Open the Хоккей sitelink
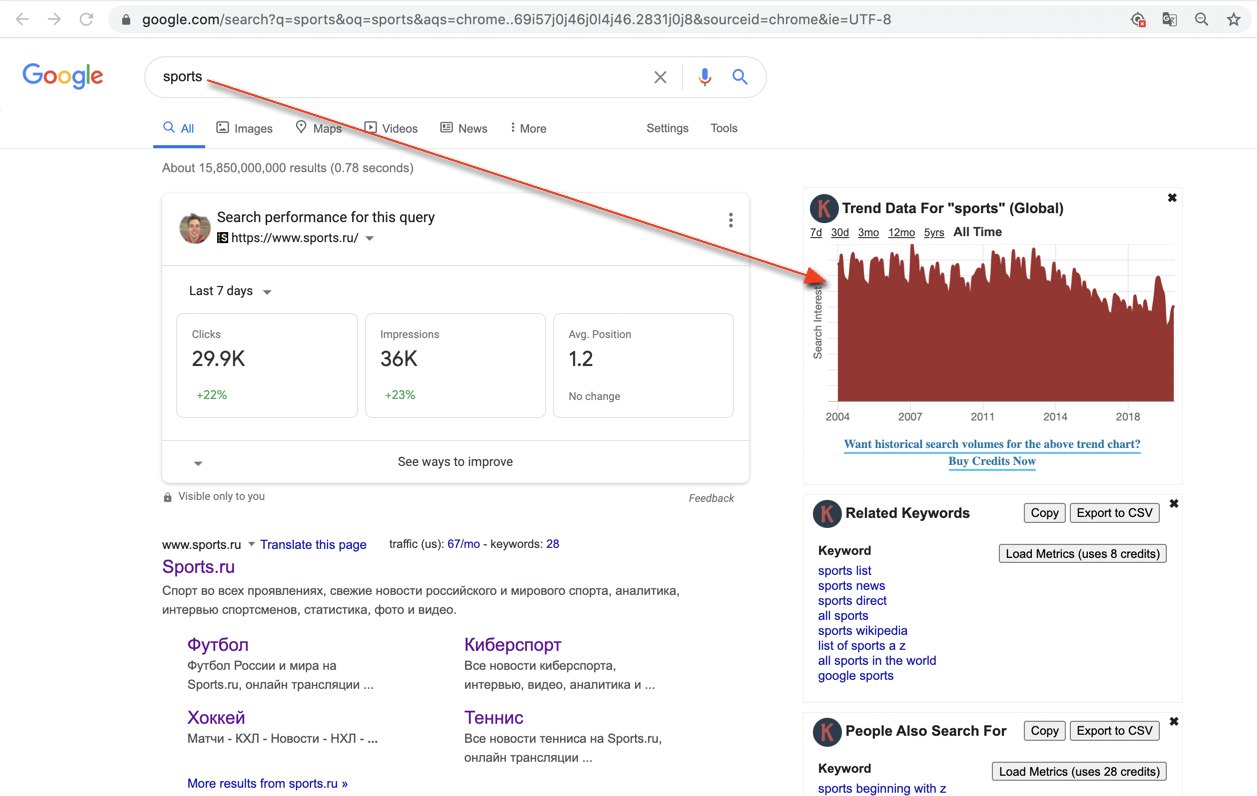This screenshot has width=1257, height=796. click(x=216, y=718)
